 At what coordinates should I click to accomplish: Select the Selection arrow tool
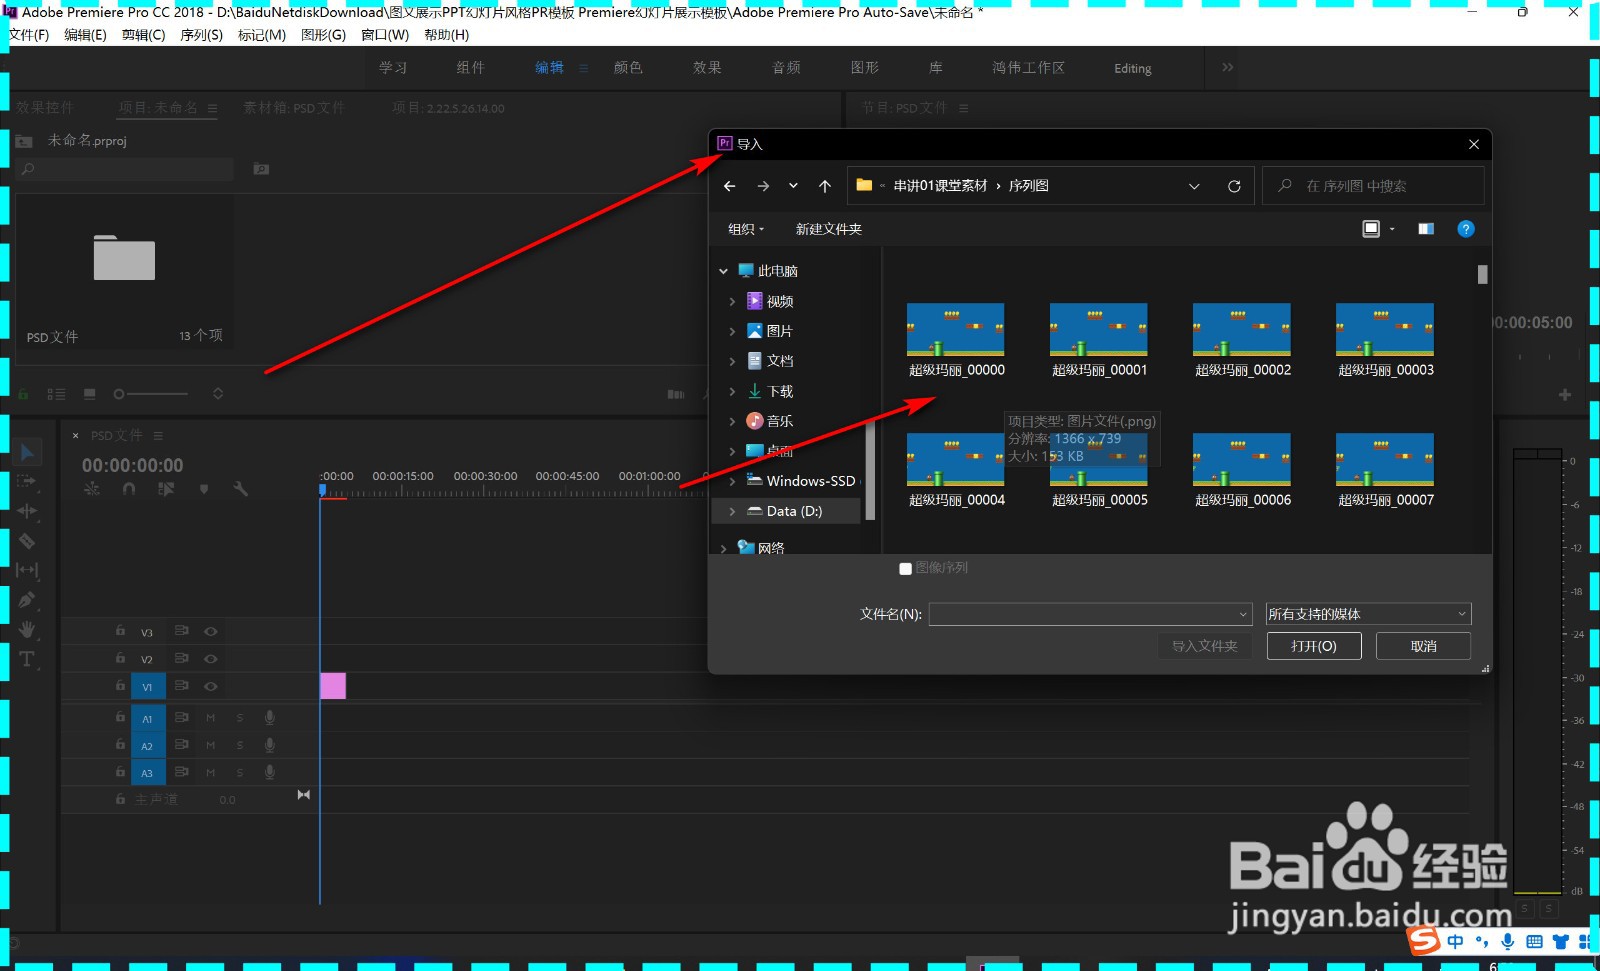[x=27, y=452]
